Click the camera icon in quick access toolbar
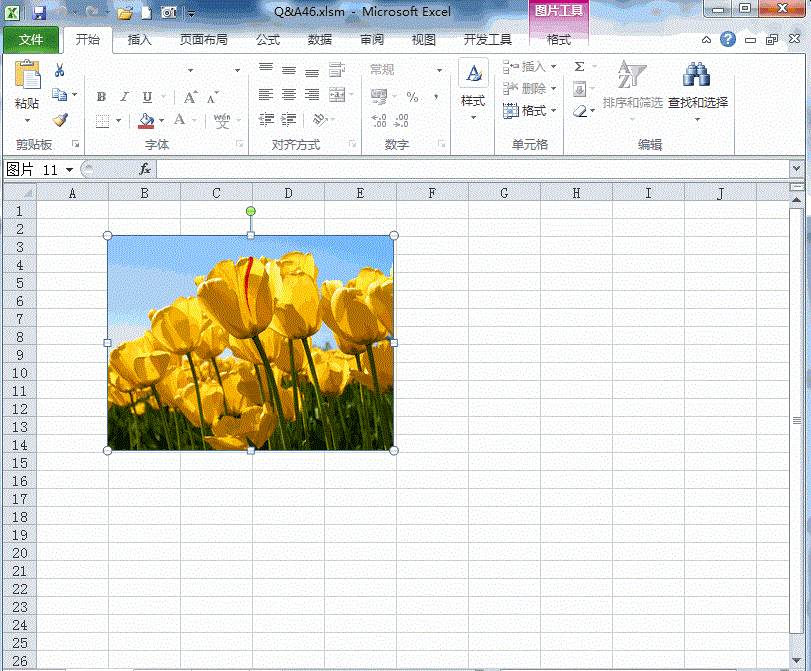The image size is (811, 671). [x=168, y=13]
